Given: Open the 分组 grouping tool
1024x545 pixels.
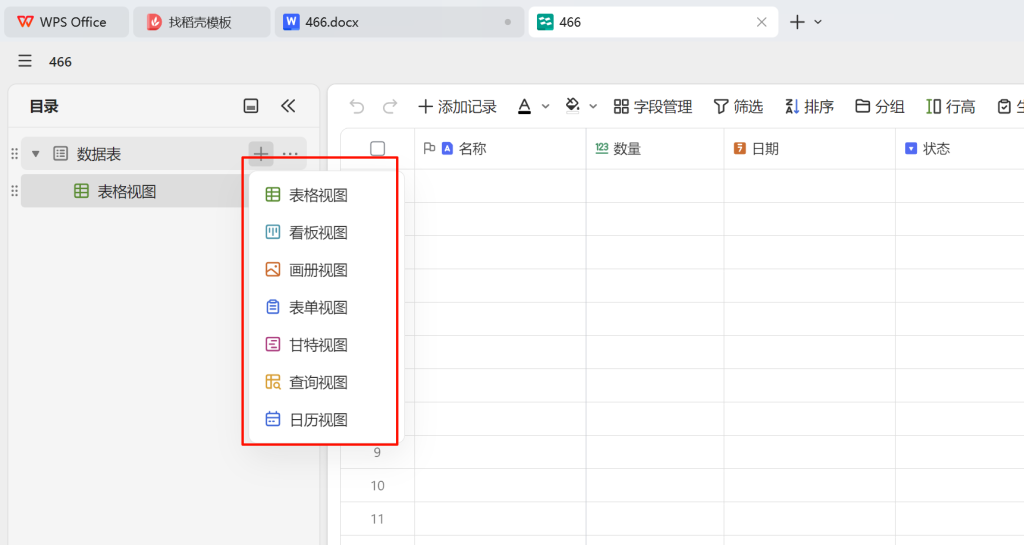Looking at the screenshot, I should click(x=880, y=106).
